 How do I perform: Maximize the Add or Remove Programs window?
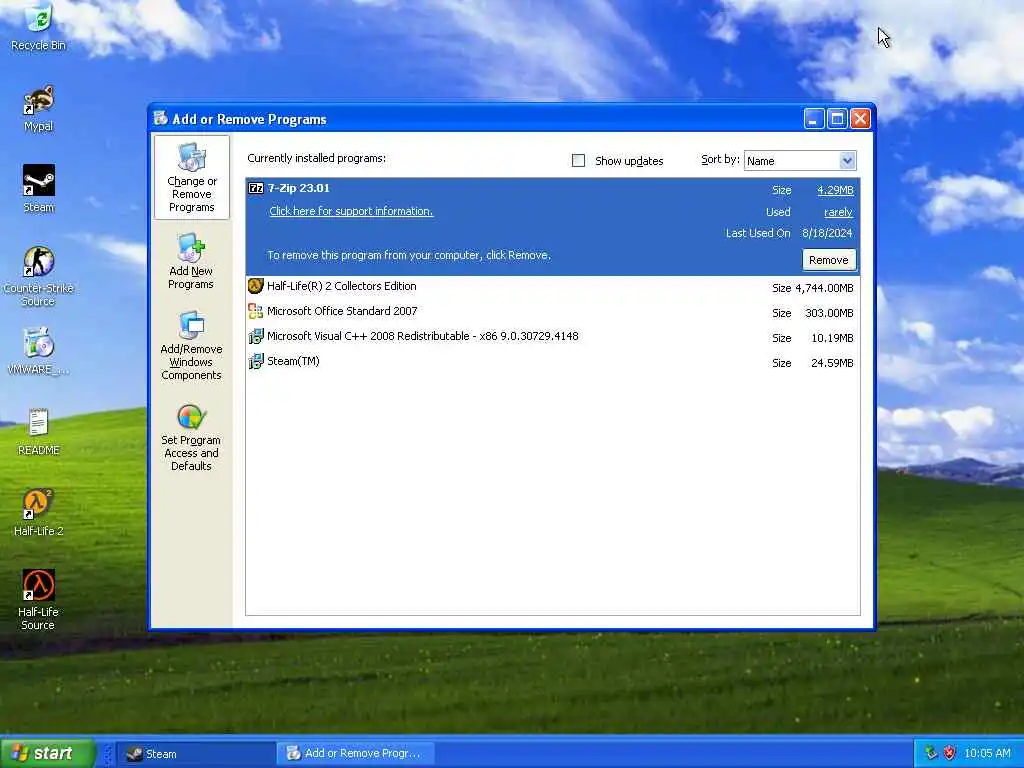837,119
